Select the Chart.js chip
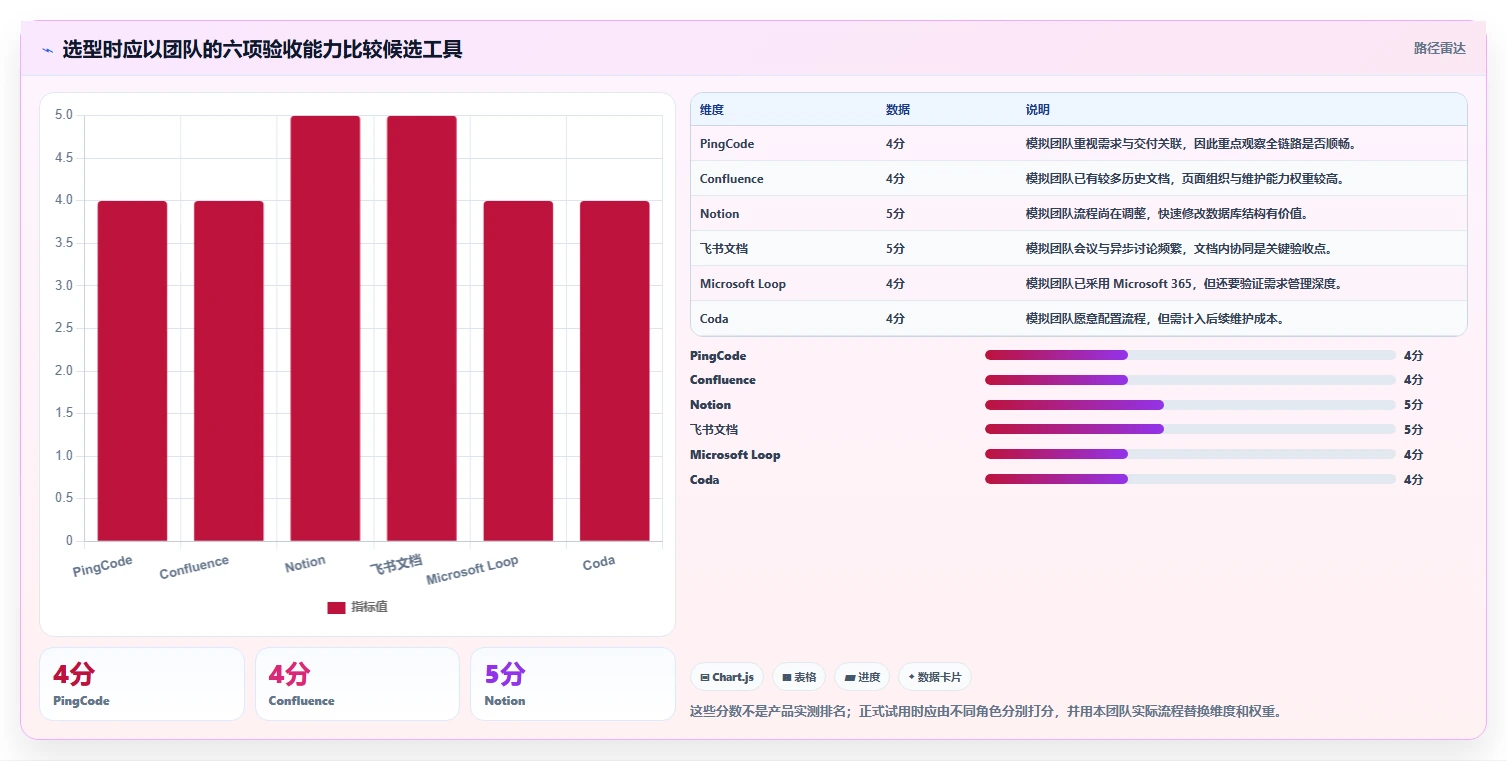 point(727,677)
